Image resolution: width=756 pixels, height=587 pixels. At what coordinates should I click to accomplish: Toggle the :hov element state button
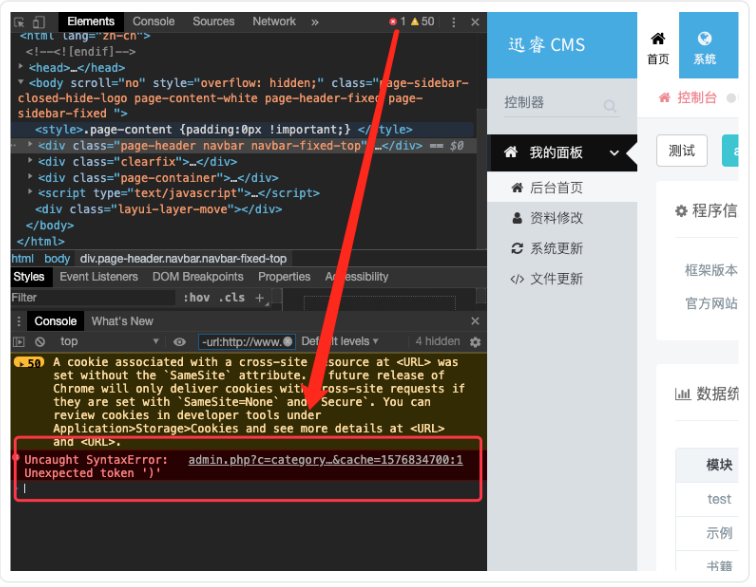[198, 299]
